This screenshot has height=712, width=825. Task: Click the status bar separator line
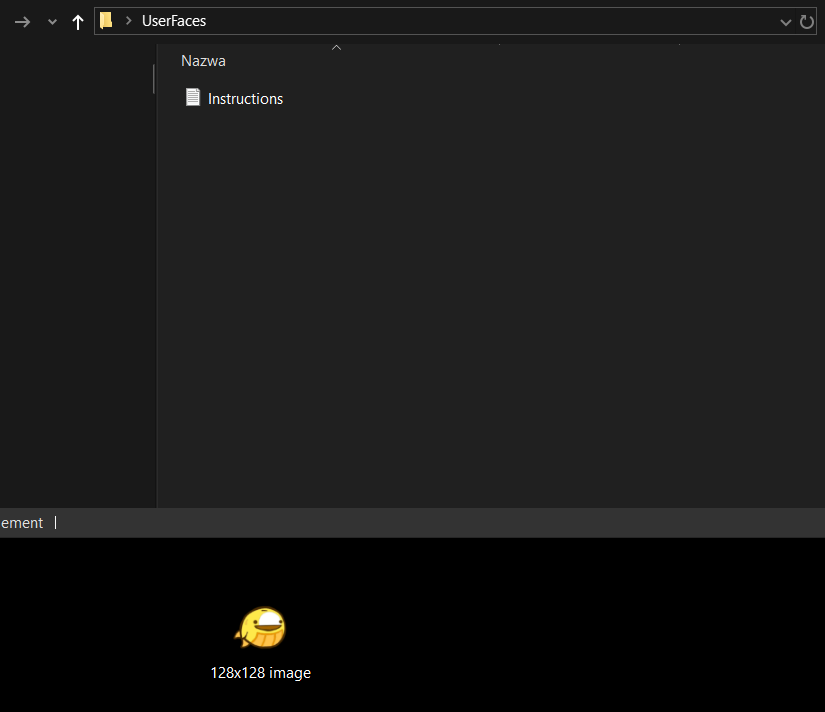[55, 523]
